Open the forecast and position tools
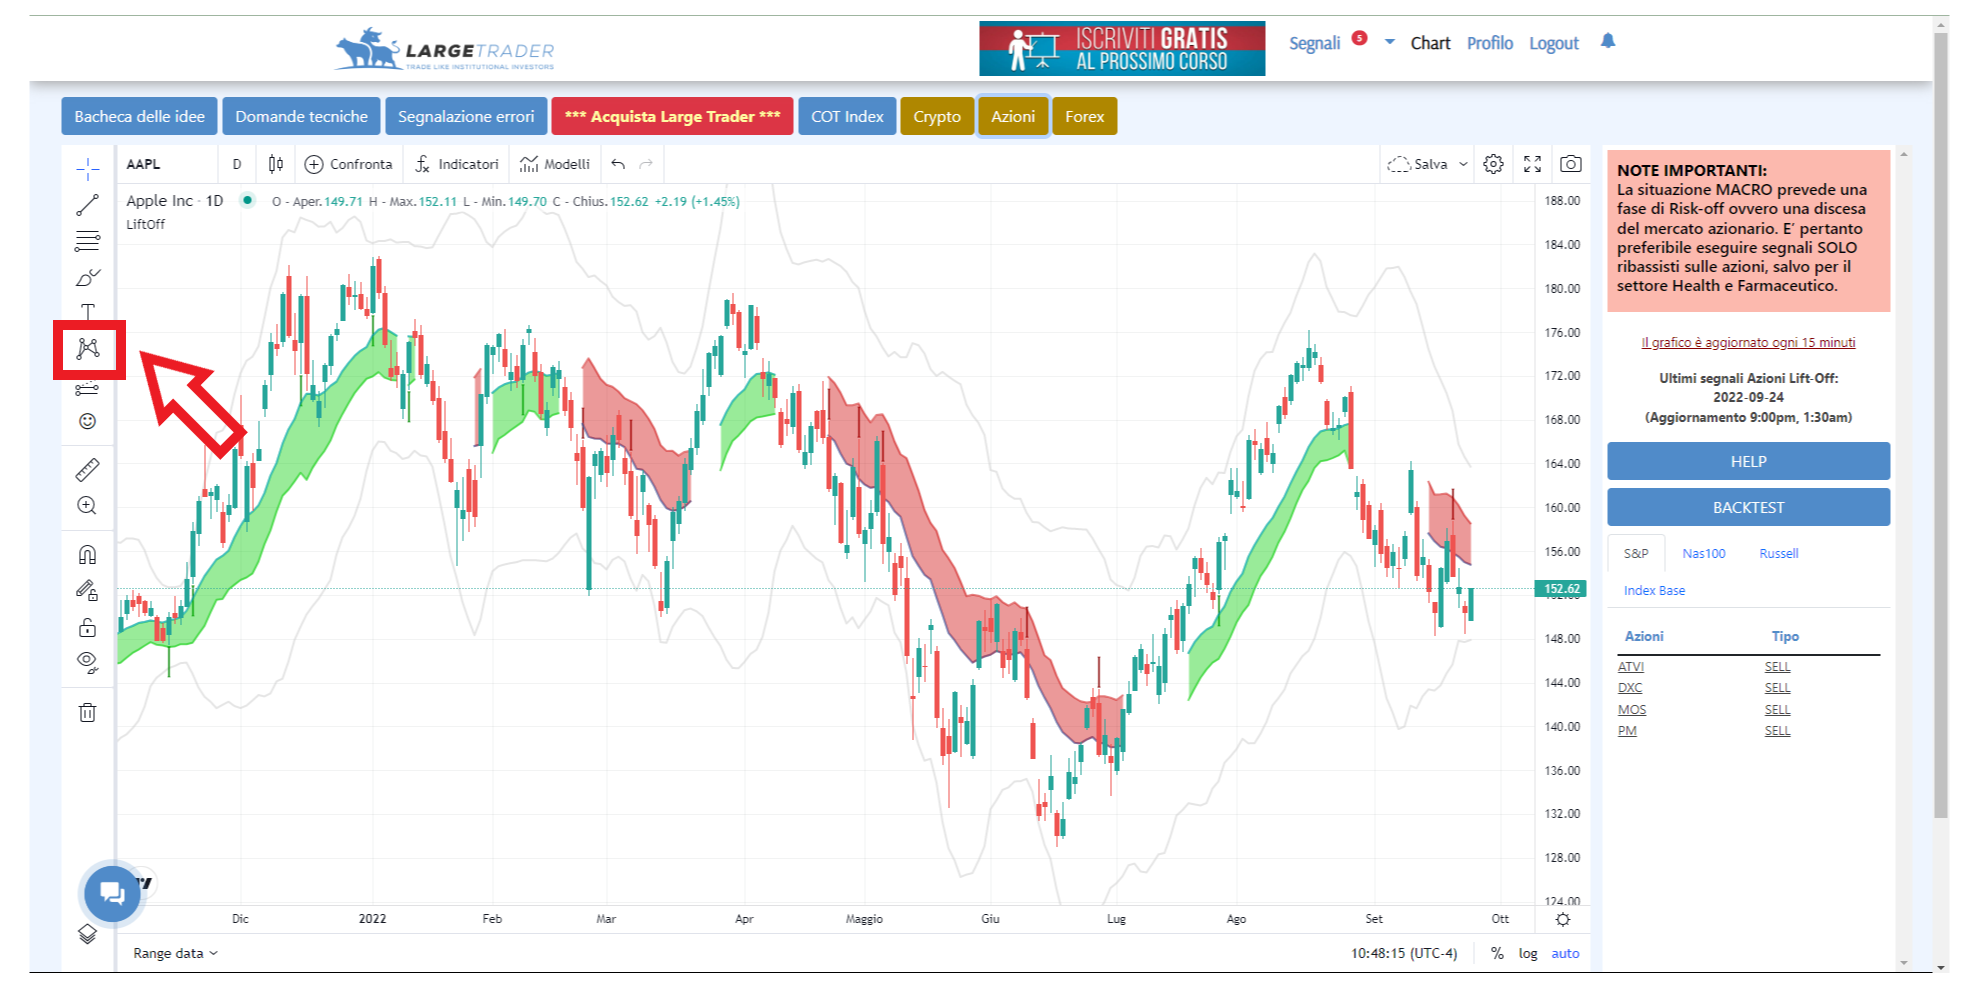1980x988 pixels. click(x=88, y=388)
